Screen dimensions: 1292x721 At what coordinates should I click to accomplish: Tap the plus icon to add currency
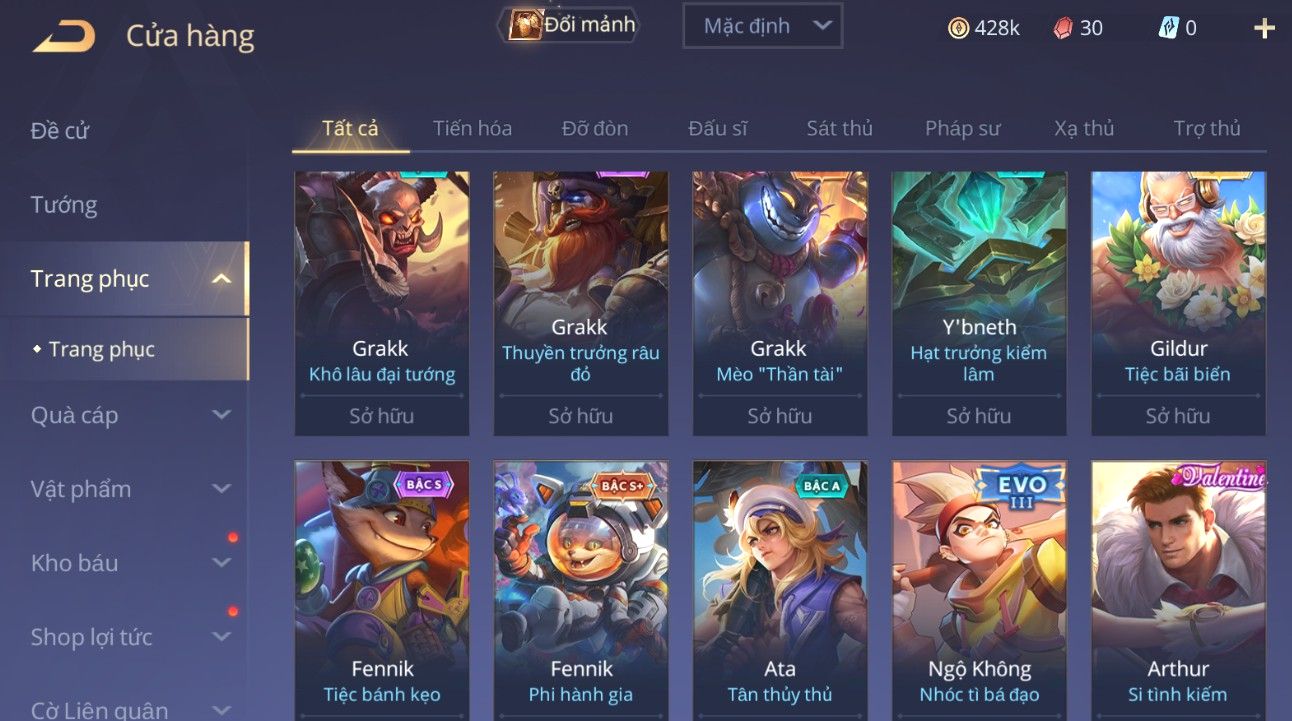pyautogui.click(x=1264, y=28)
